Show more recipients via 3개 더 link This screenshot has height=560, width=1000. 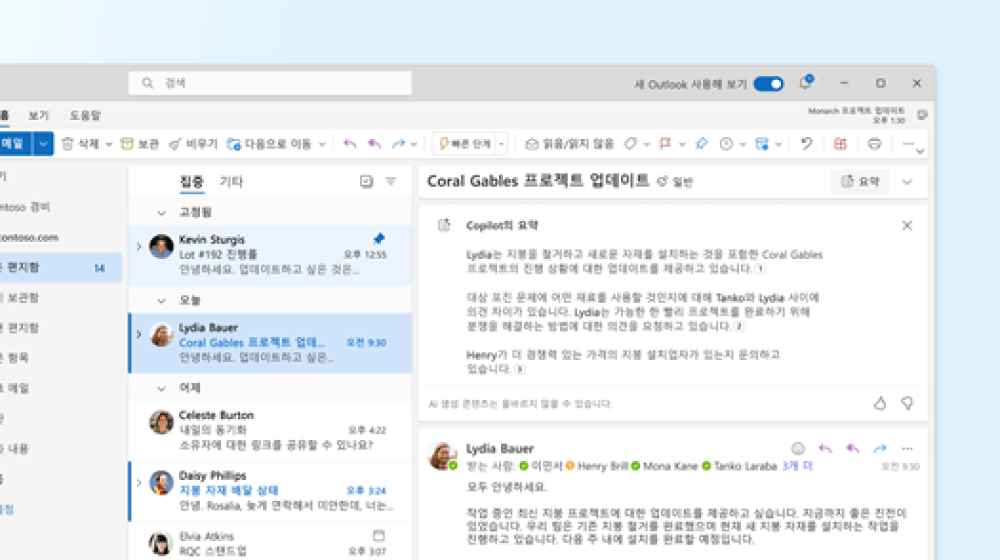click(x=797, y=466)
